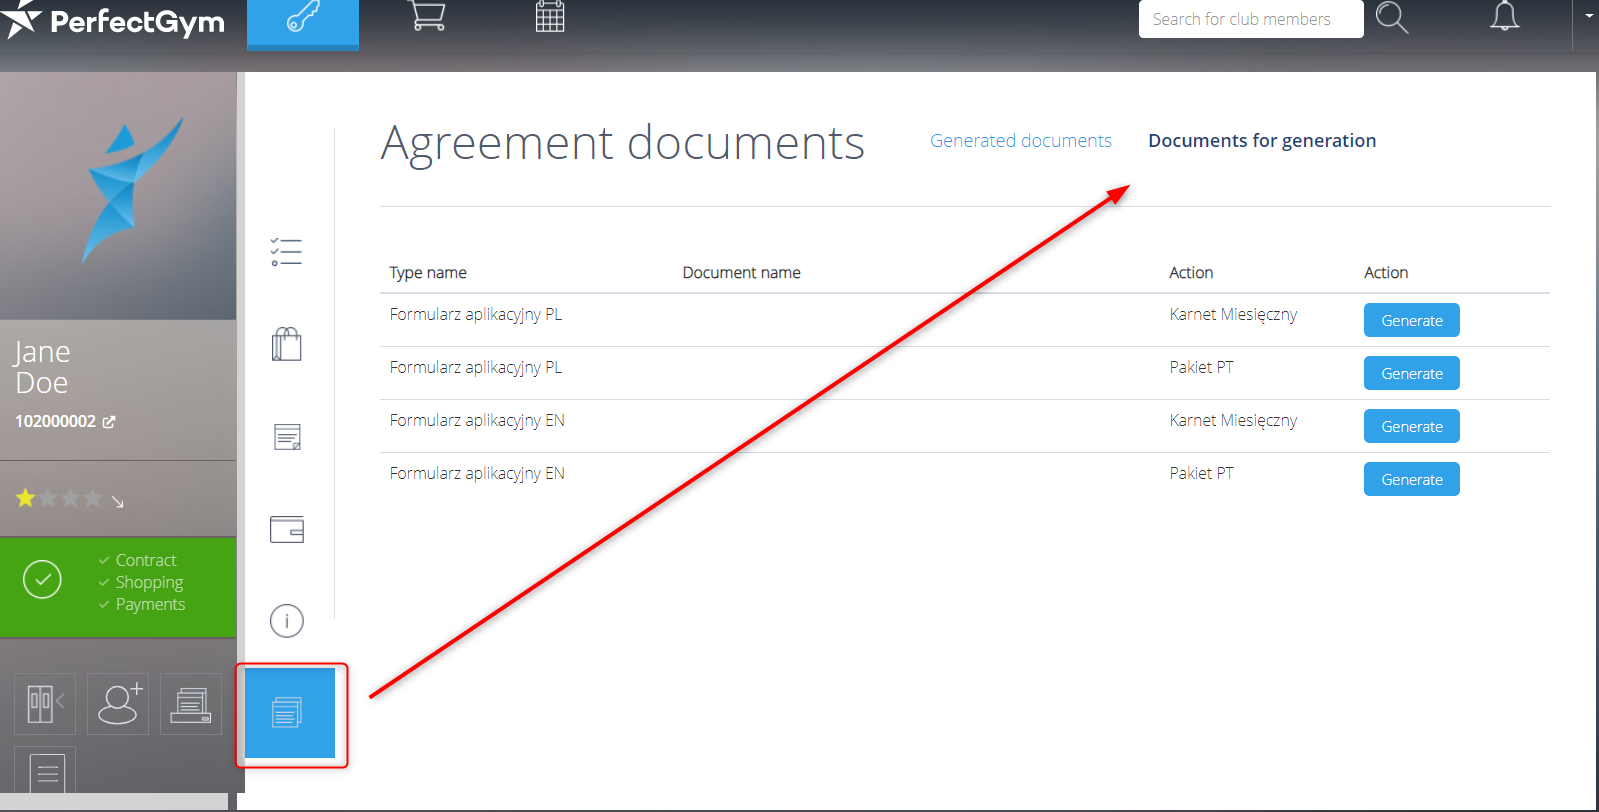The width and height of the screenshot is (1599, 812).
Task: Click the key icon in top navigation
Action: coord(302,18)
